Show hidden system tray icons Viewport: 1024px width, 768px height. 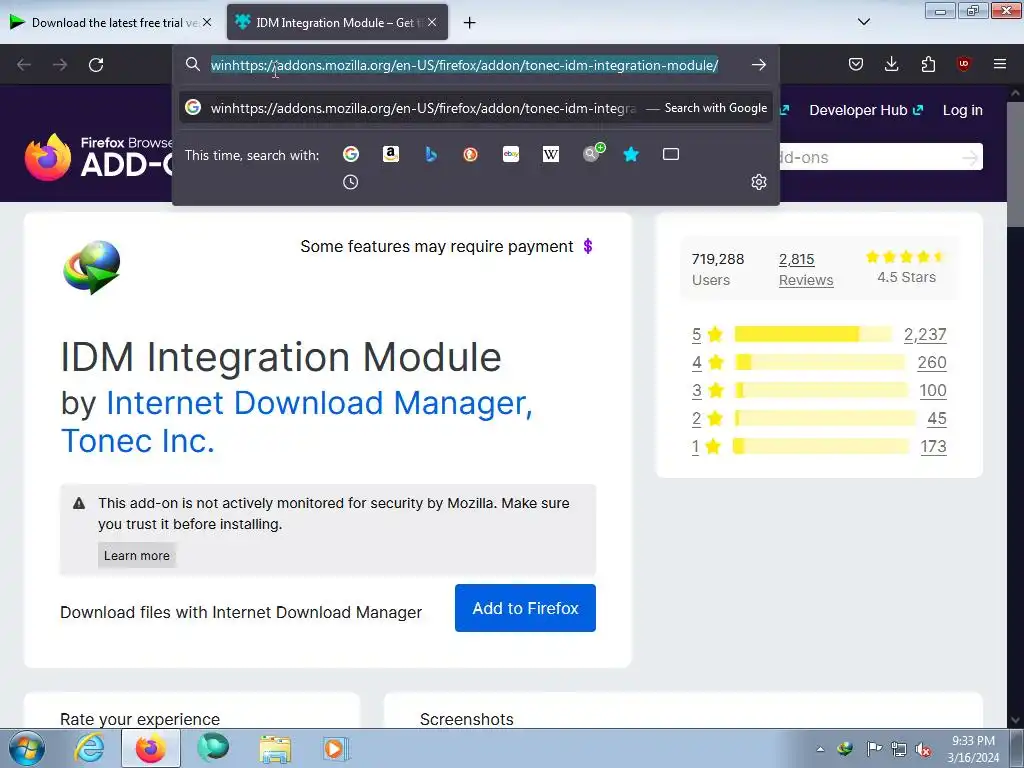[x=820, y=749]
